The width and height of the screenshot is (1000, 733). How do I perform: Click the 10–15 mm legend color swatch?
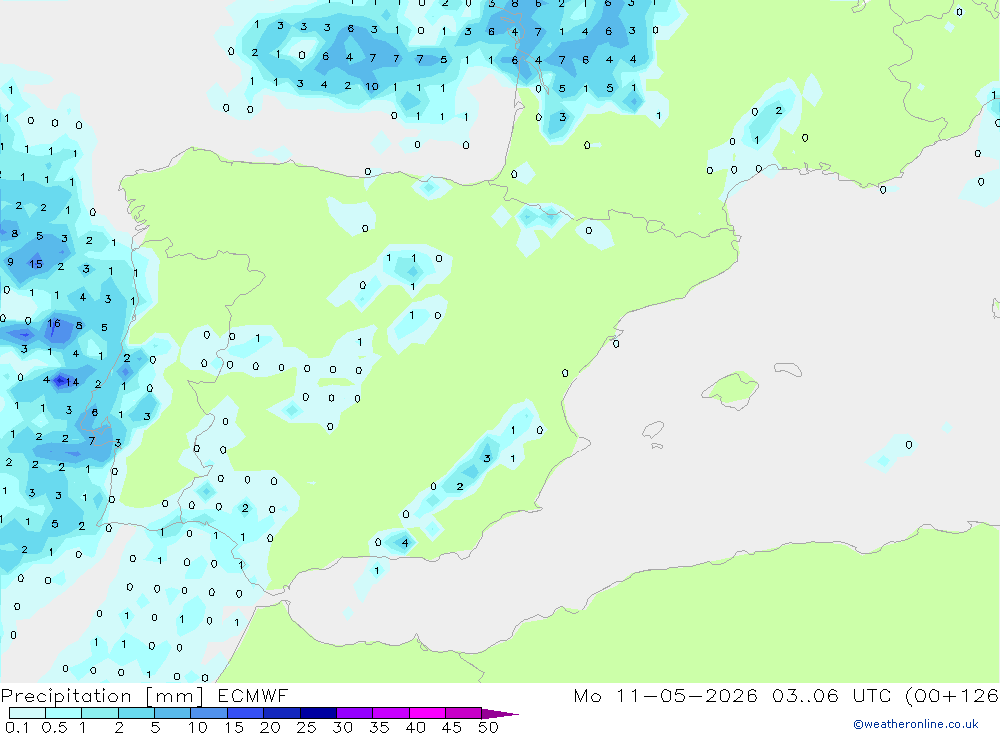209,713
